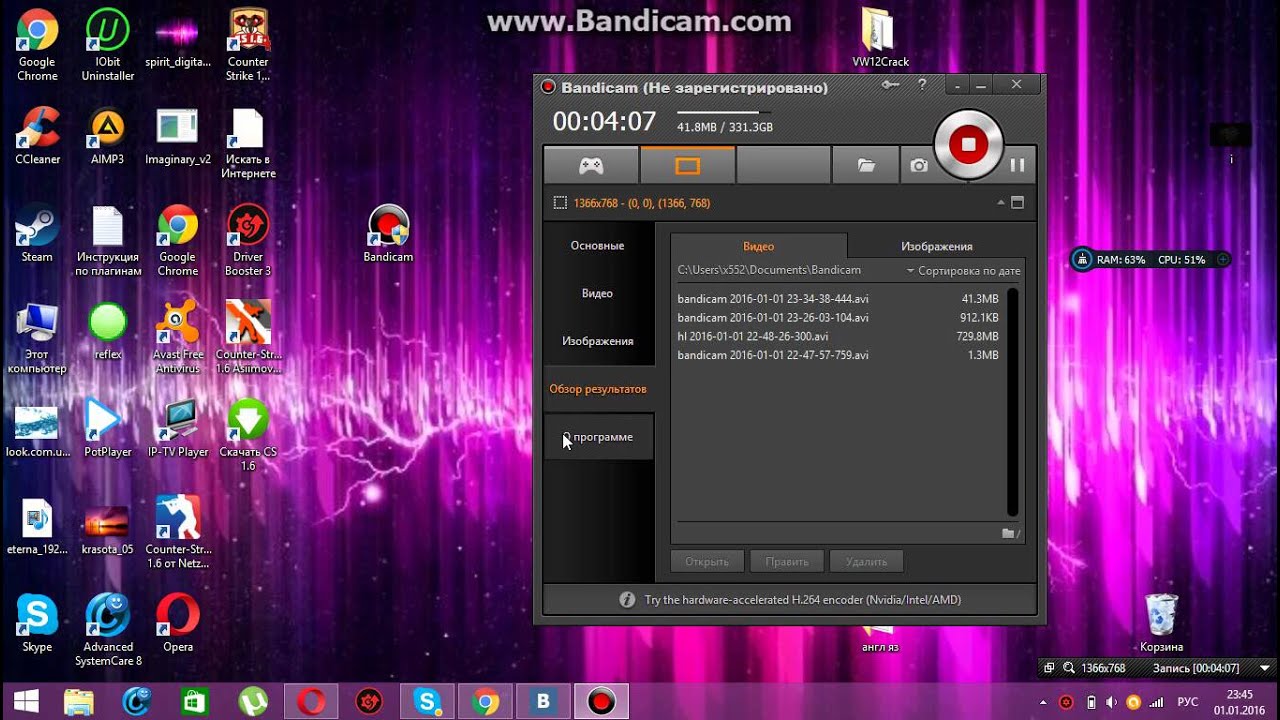Open the Видео section in the sidebar
Image resolution: width=1280 pixels, height=720 pixels.
(598, 294)
